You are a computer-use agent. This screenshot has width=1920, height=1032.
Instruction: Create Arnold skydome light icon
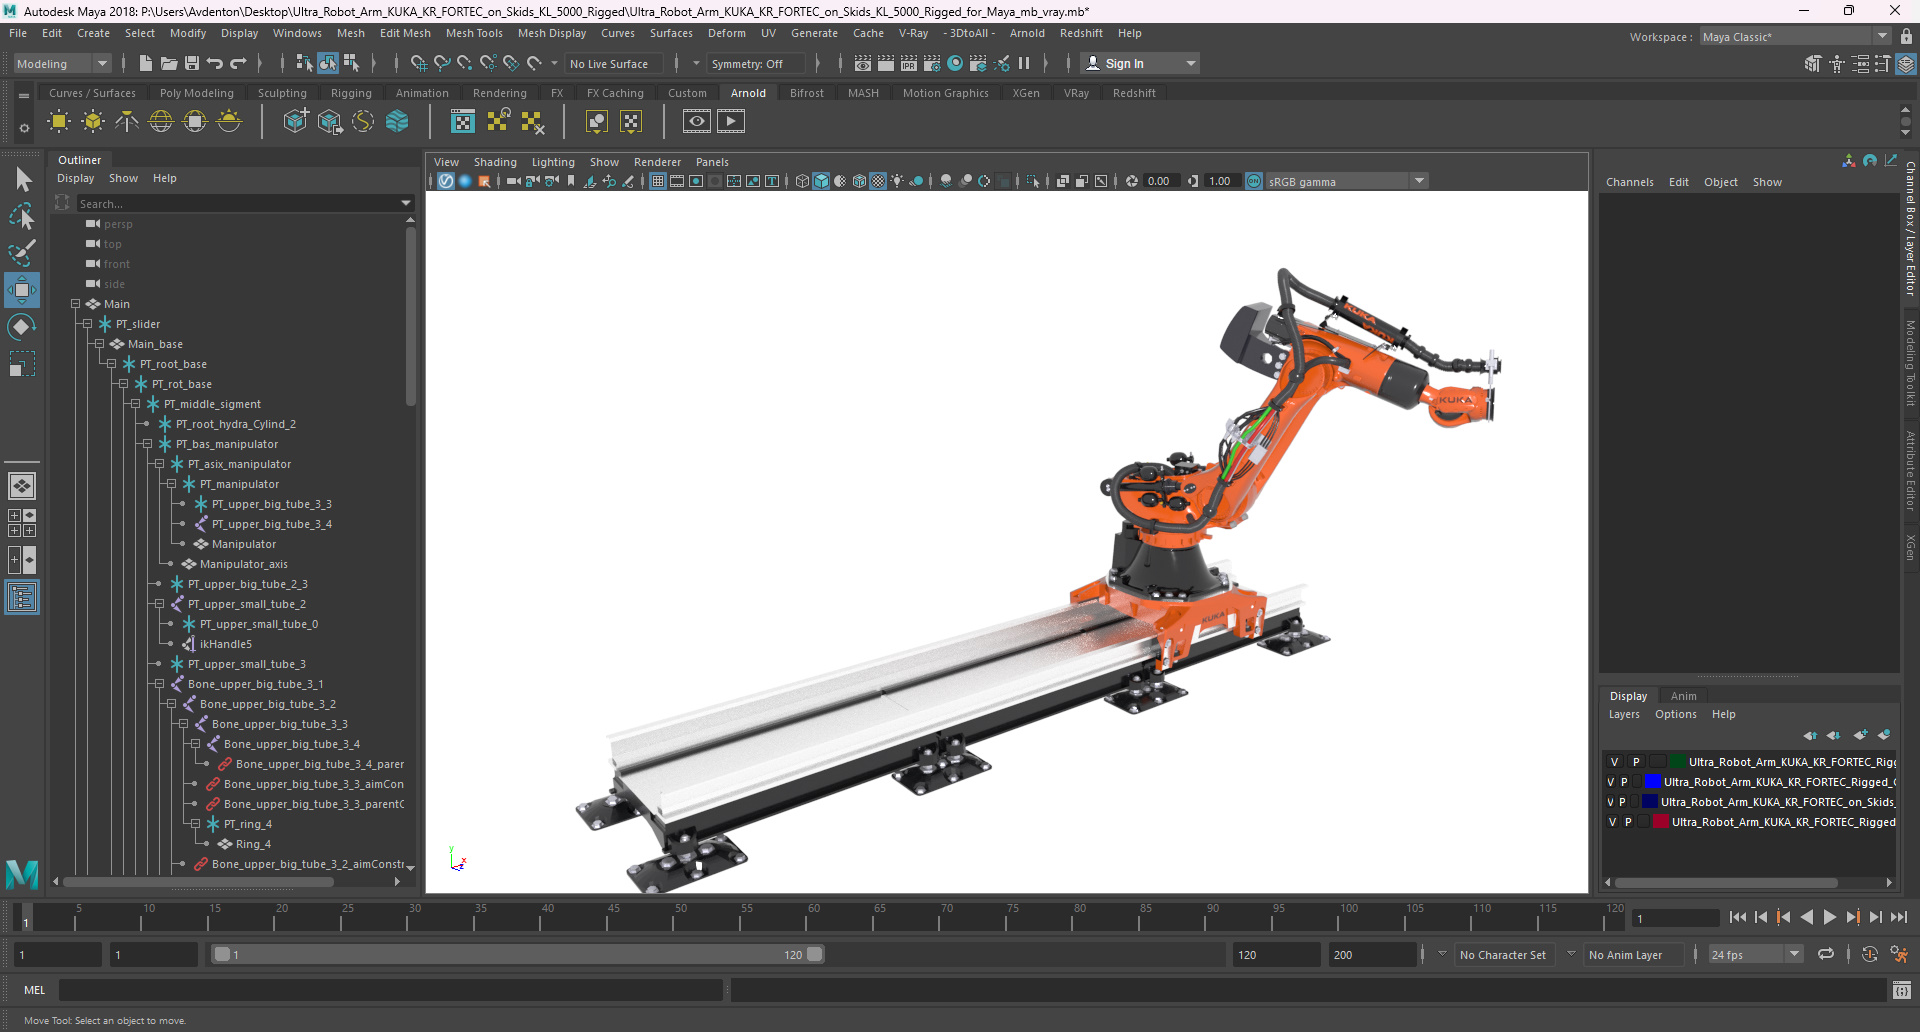[x=161, y=122]
